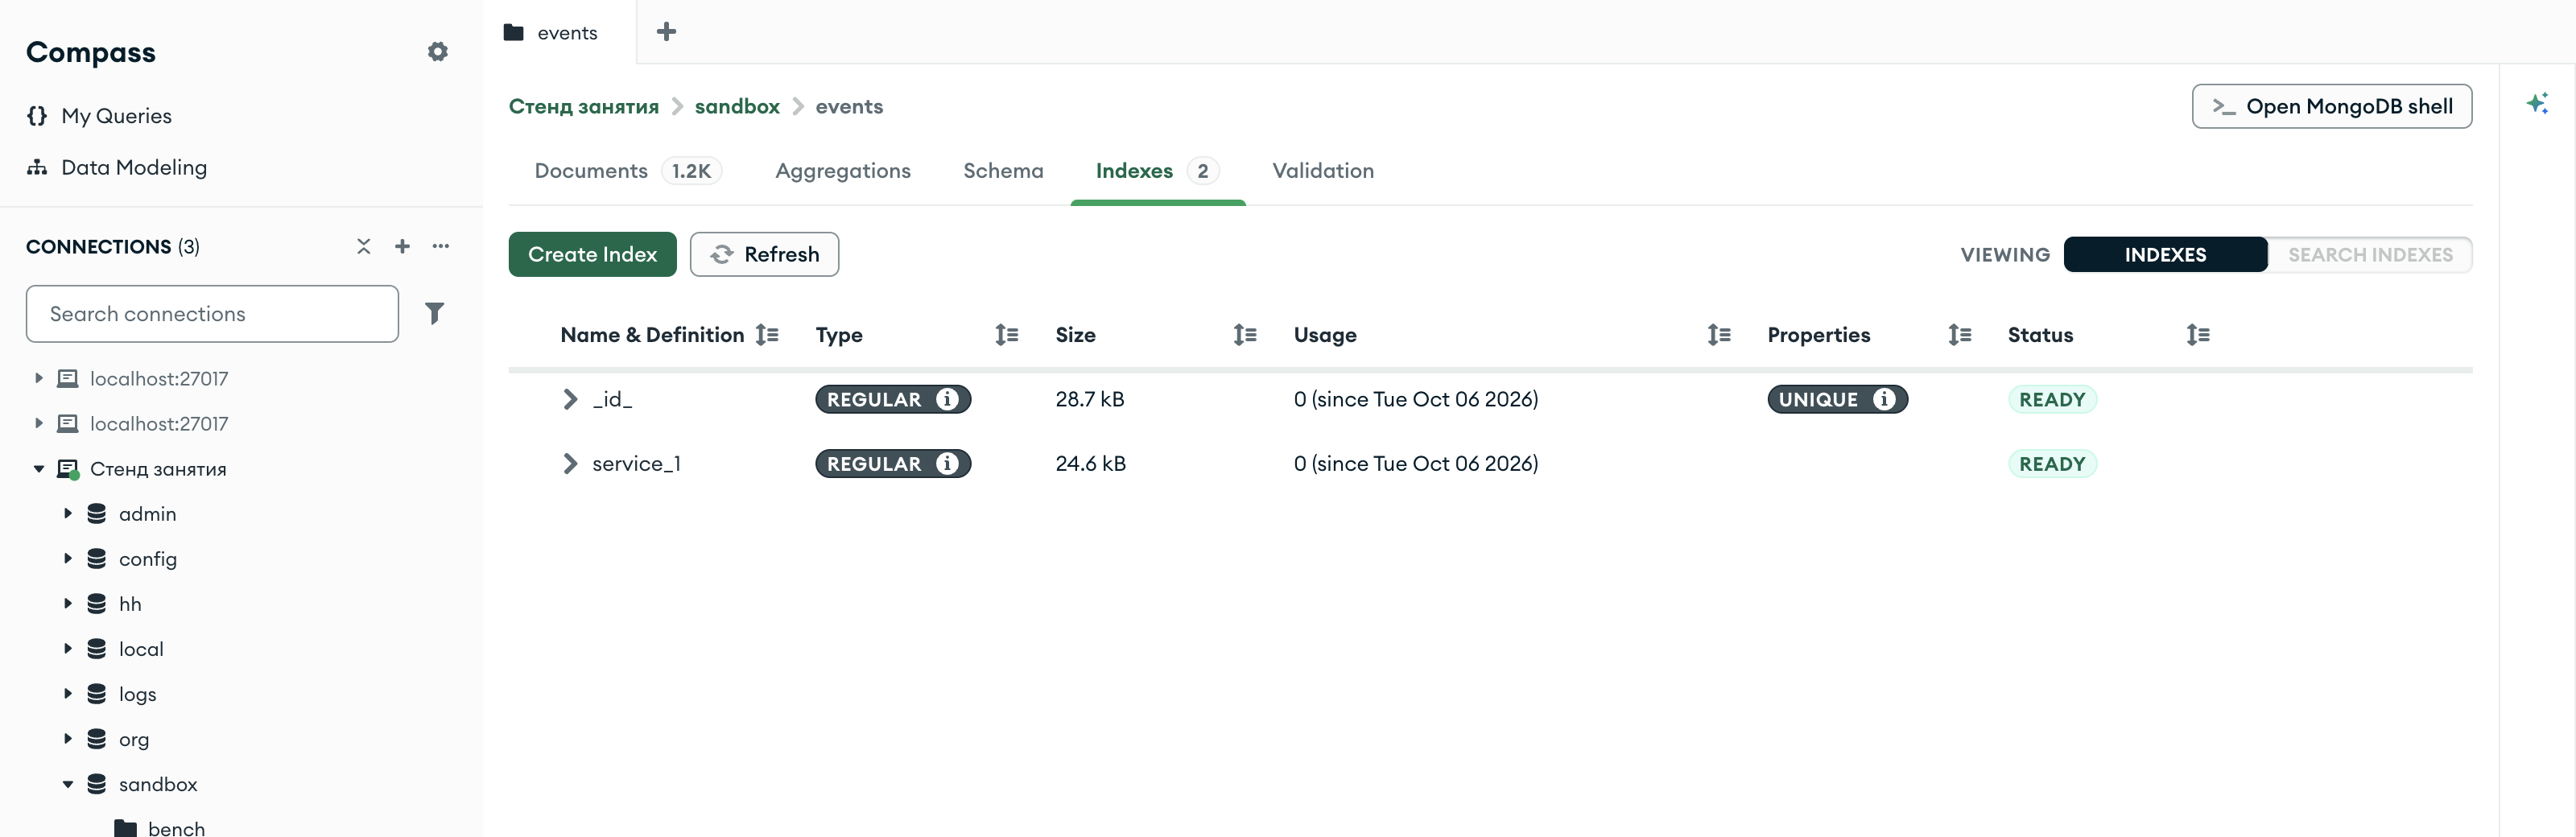Open connections more options menu
Screen dimensions: 2576x837
(x=441, y=246)
